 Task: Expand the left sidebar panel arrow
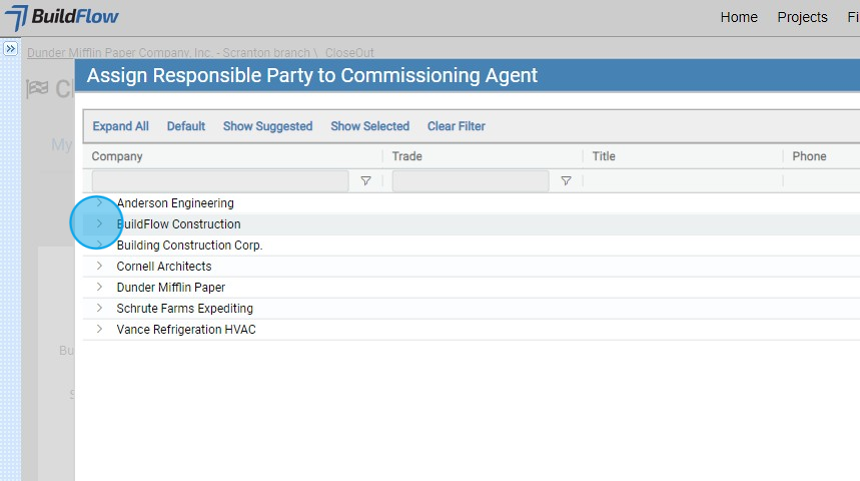pos(11,48)
